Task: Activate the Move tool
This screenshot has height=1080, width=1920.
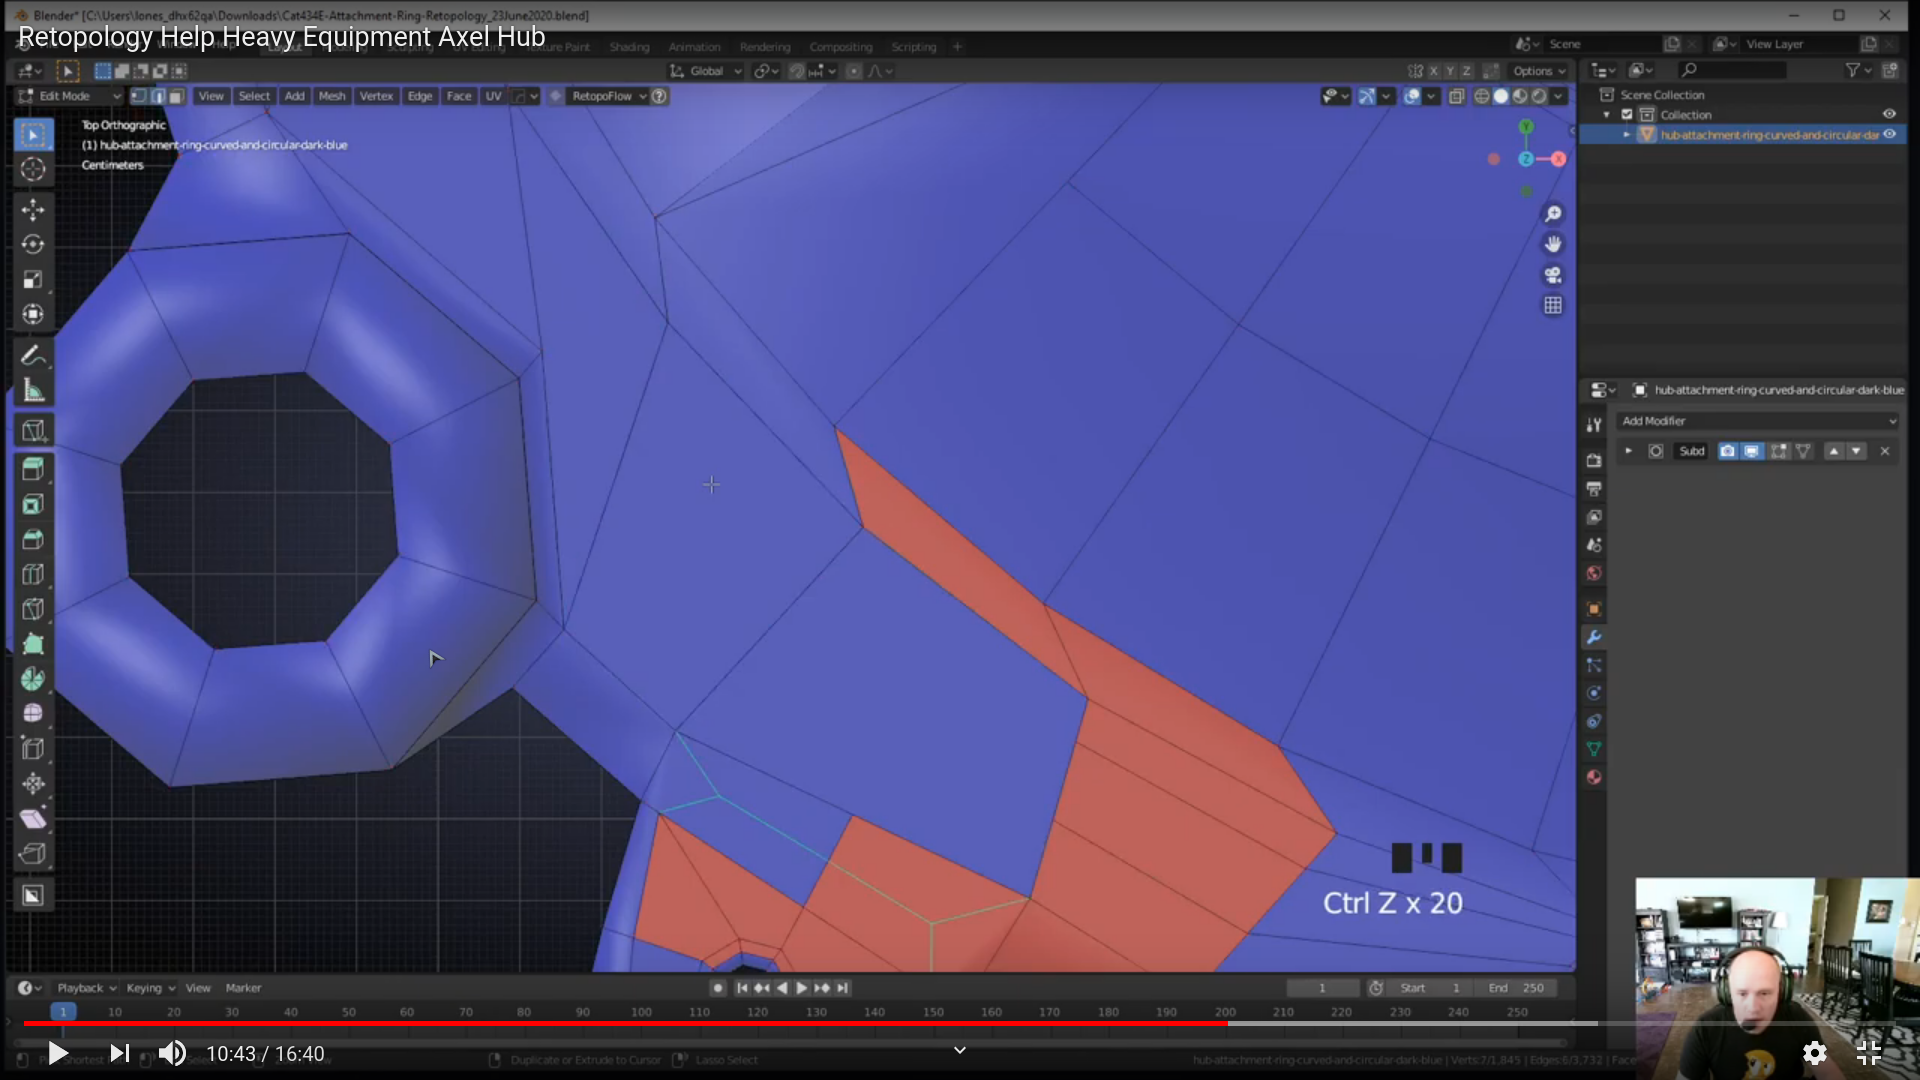Action: (33, 209)
